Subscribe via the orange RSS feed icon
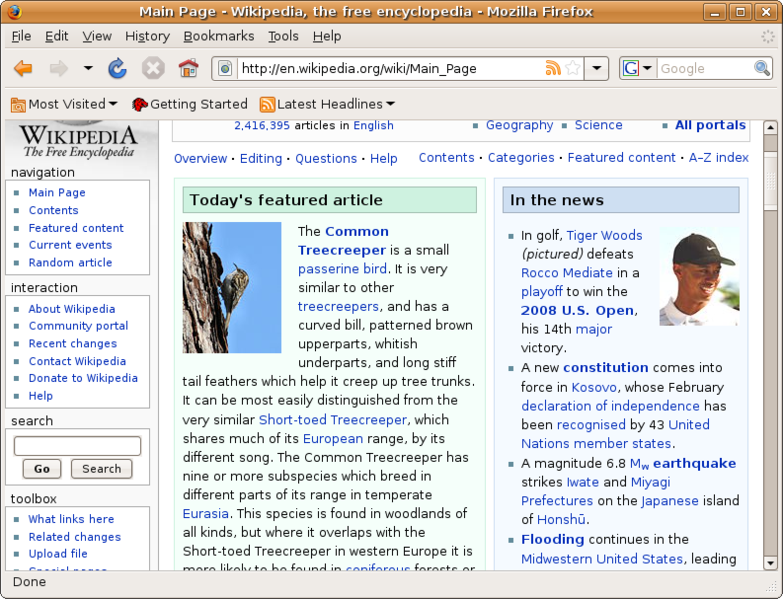 (553, 68)
